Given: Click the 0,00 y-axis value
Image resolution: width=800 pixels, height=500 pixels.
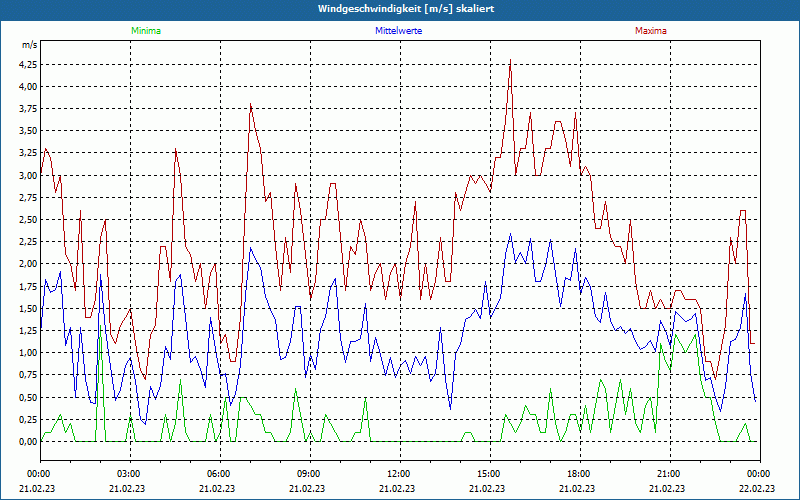Looking at the screenshot, I should (28, 442).
